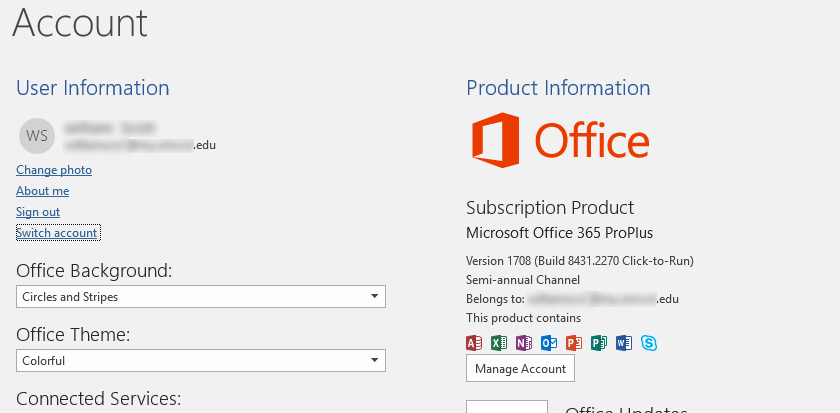The width and height of the screenshot is (840, 413).
Task: Click the Change photo link
Action: click(x=54, y=170)
